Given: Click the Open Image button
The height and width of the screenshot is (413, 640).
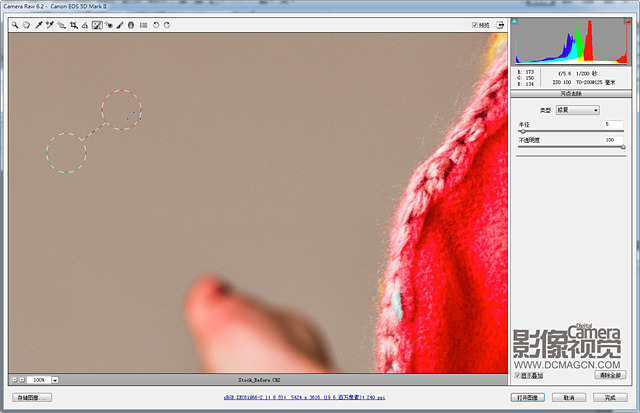Looking at the screenshot, I should click(x=528, y=397).
